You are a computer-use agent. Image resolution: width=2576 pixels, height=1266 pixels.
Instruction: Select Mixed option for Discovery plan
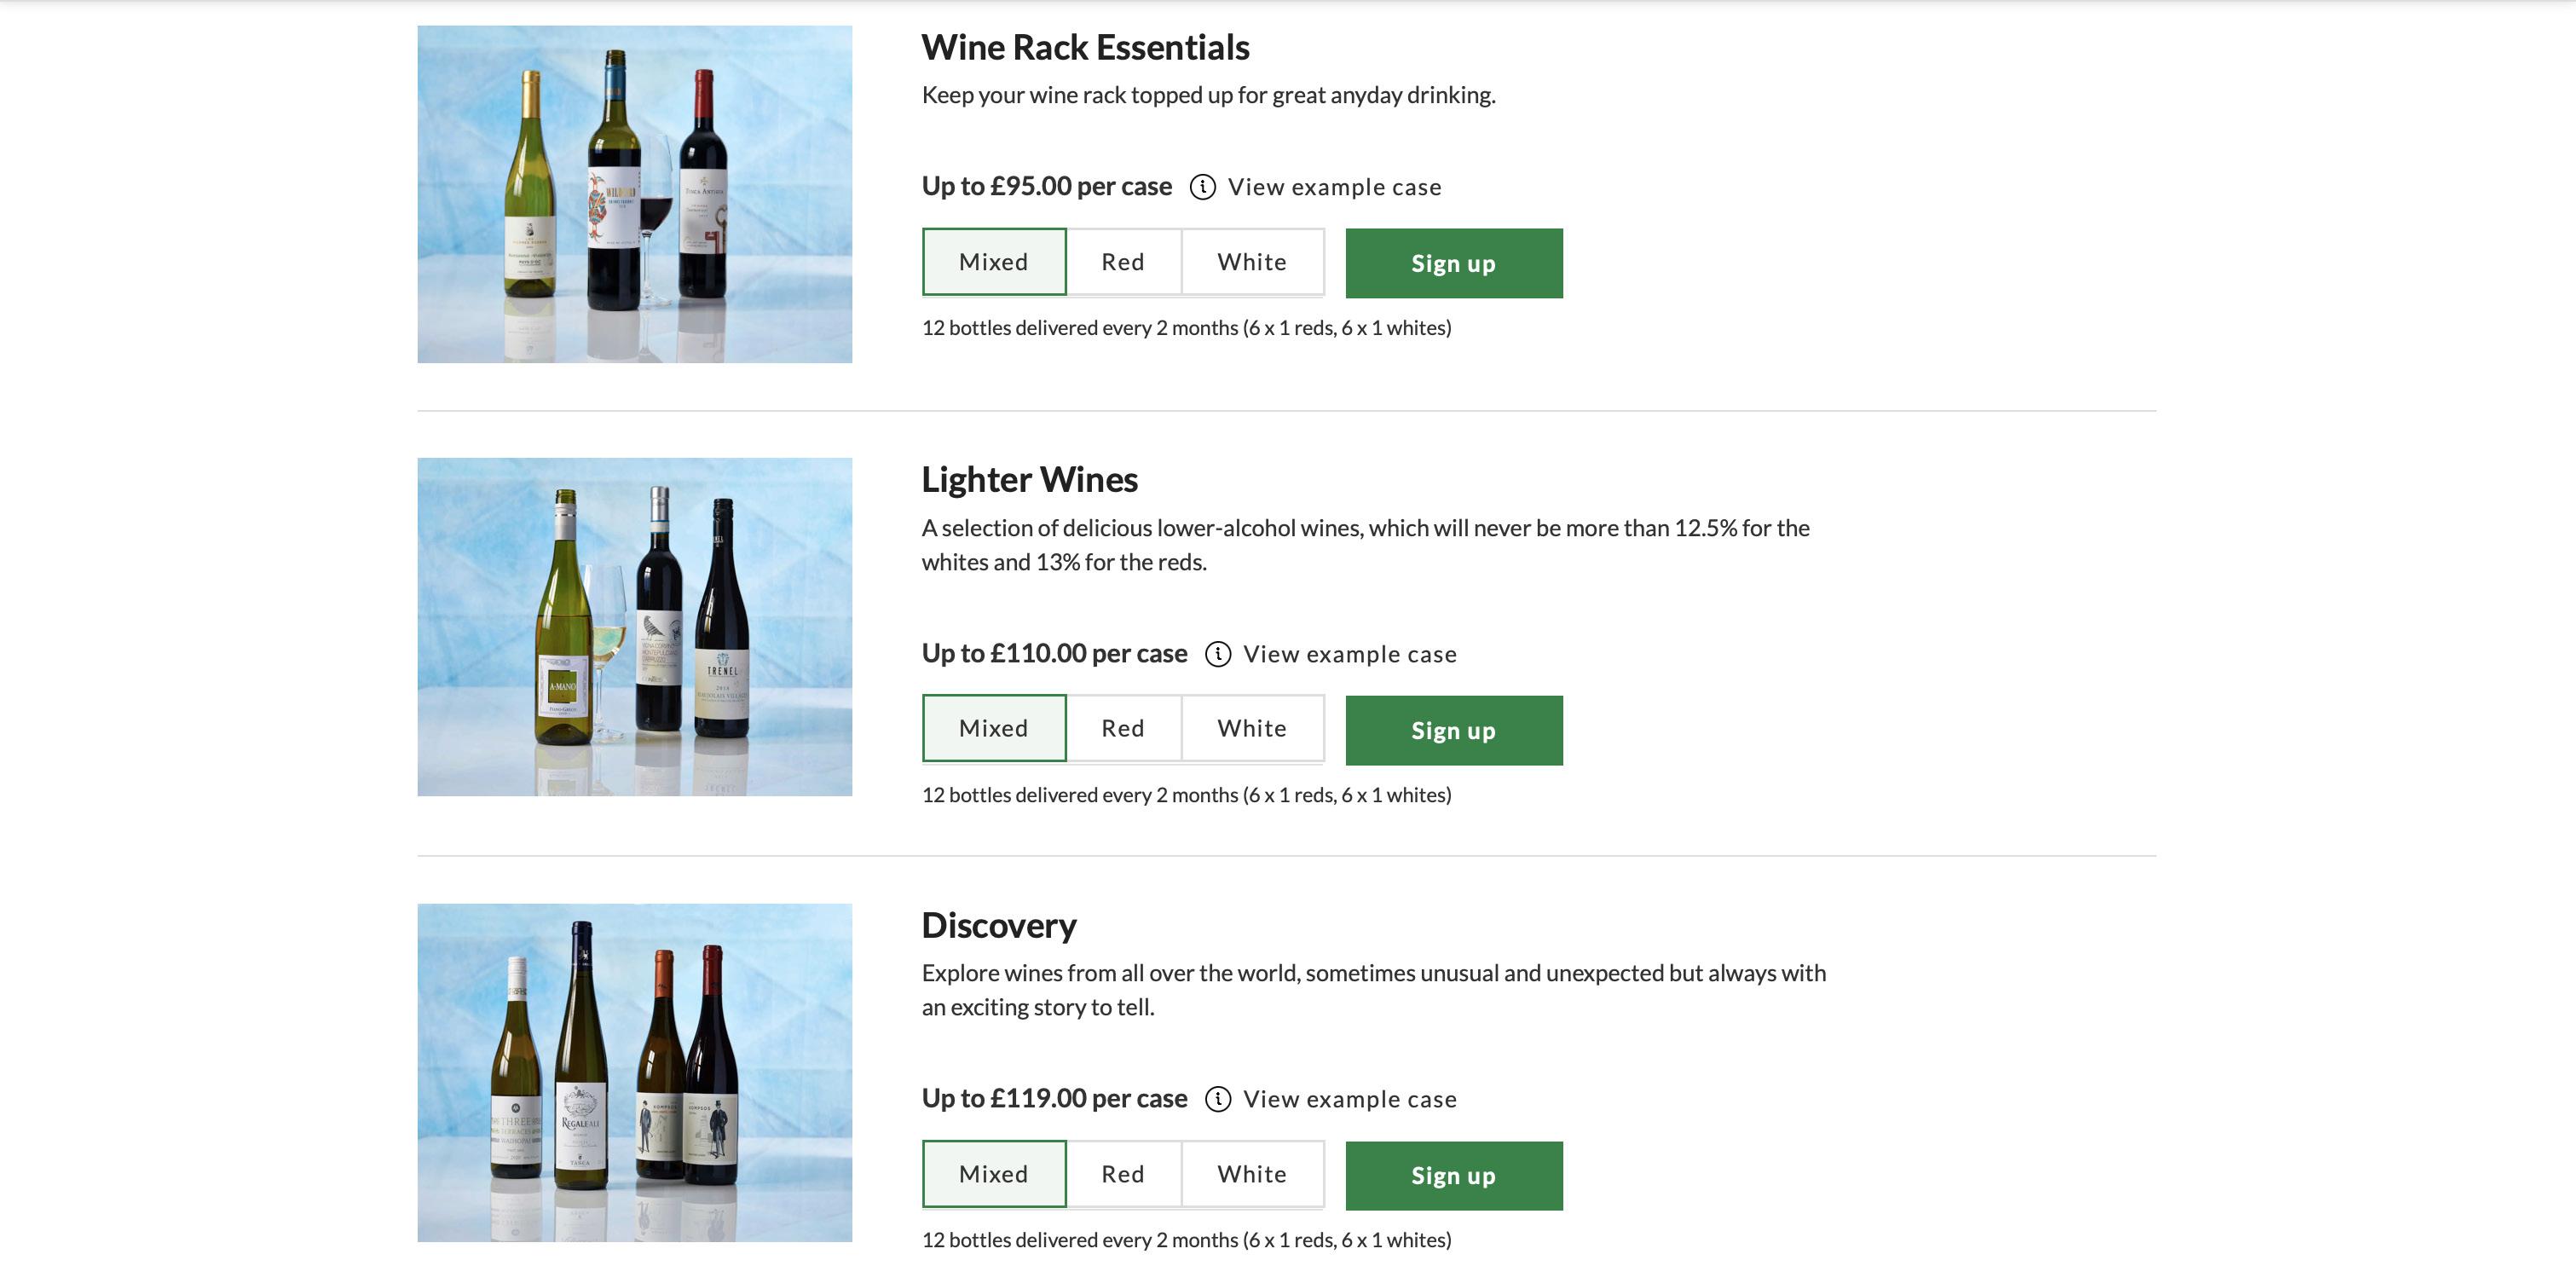coord(993,1174)
